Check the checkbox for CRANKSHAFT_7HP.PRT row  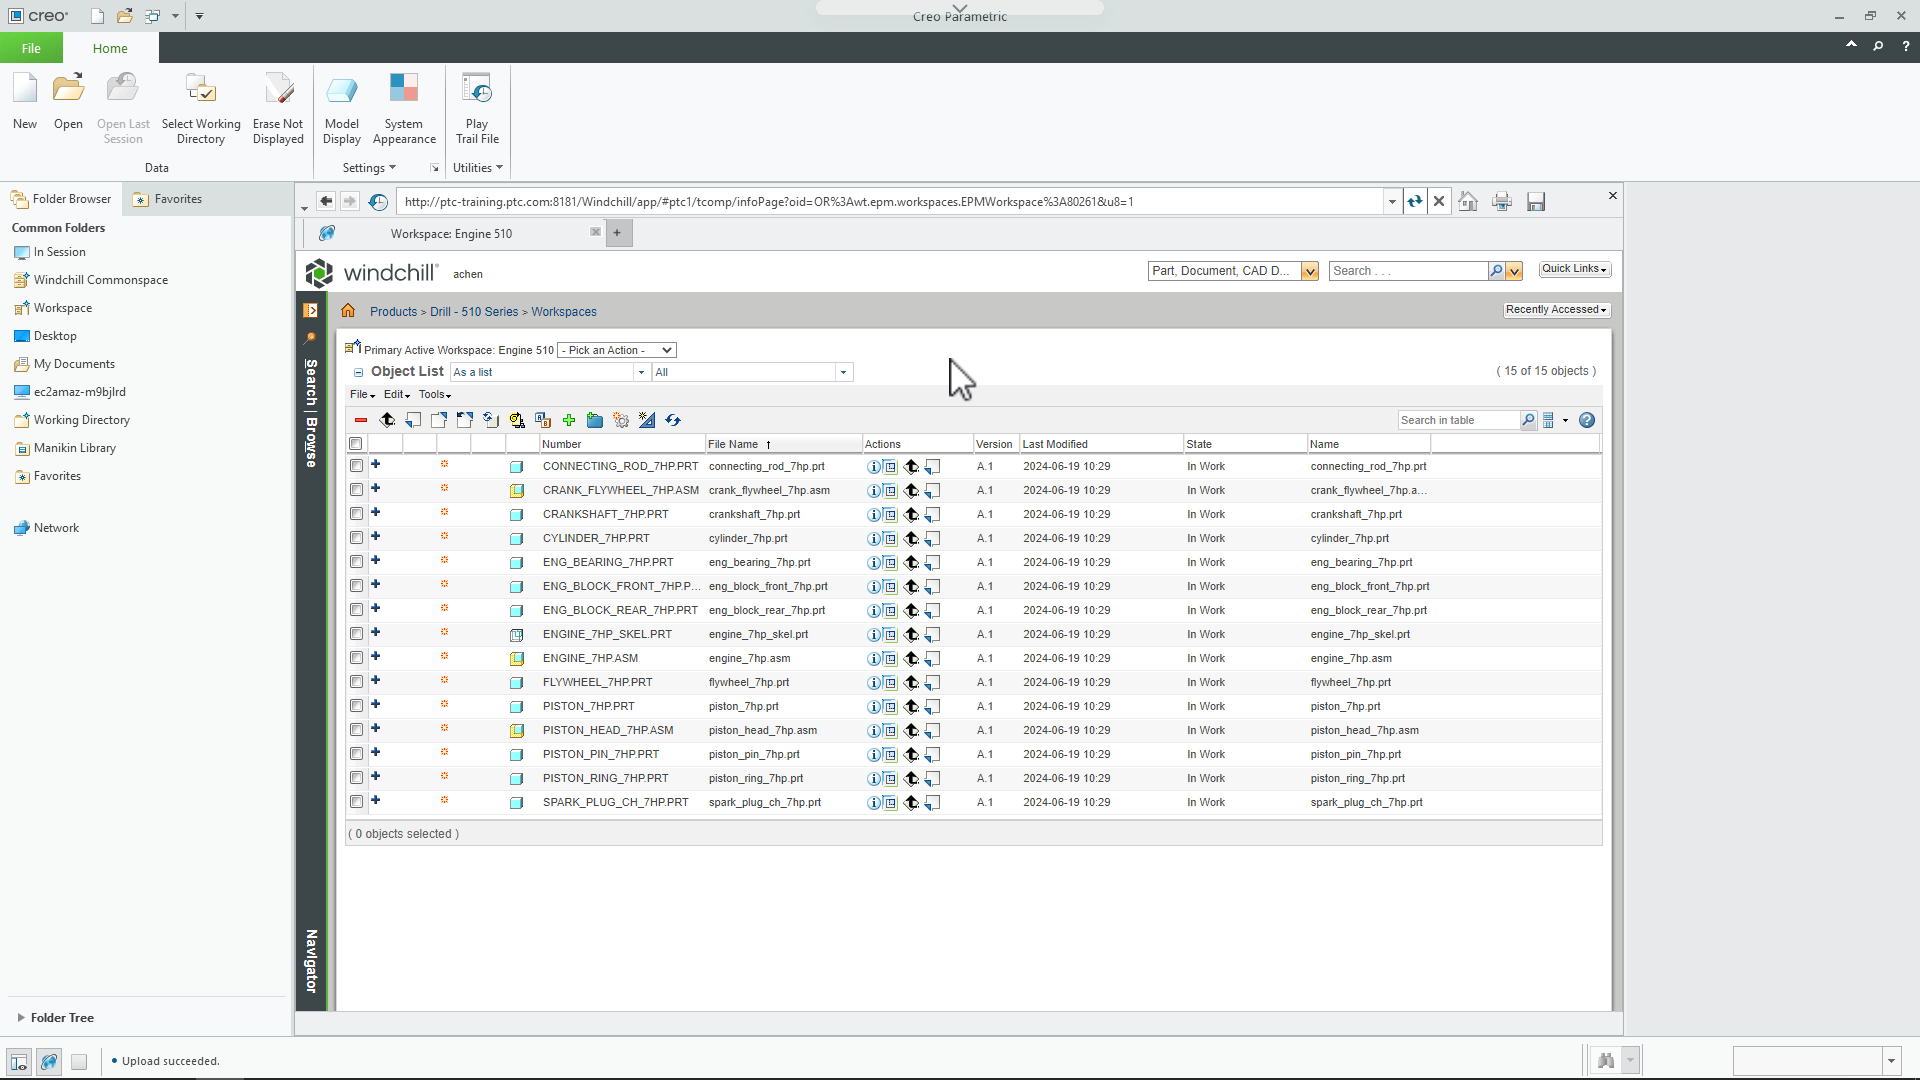point(356,514)
